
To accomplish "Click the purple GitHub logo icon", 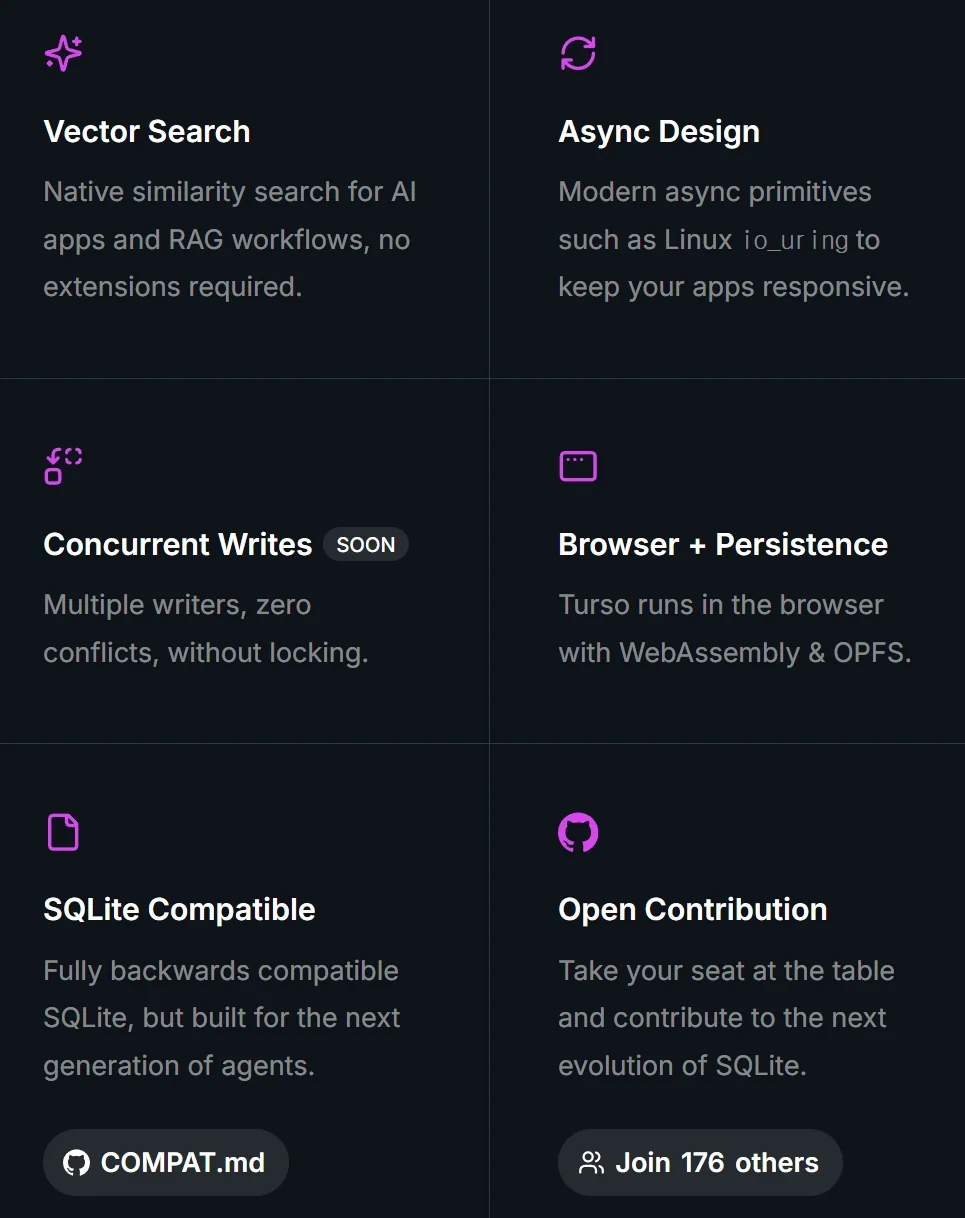I will tap(578, 832).
